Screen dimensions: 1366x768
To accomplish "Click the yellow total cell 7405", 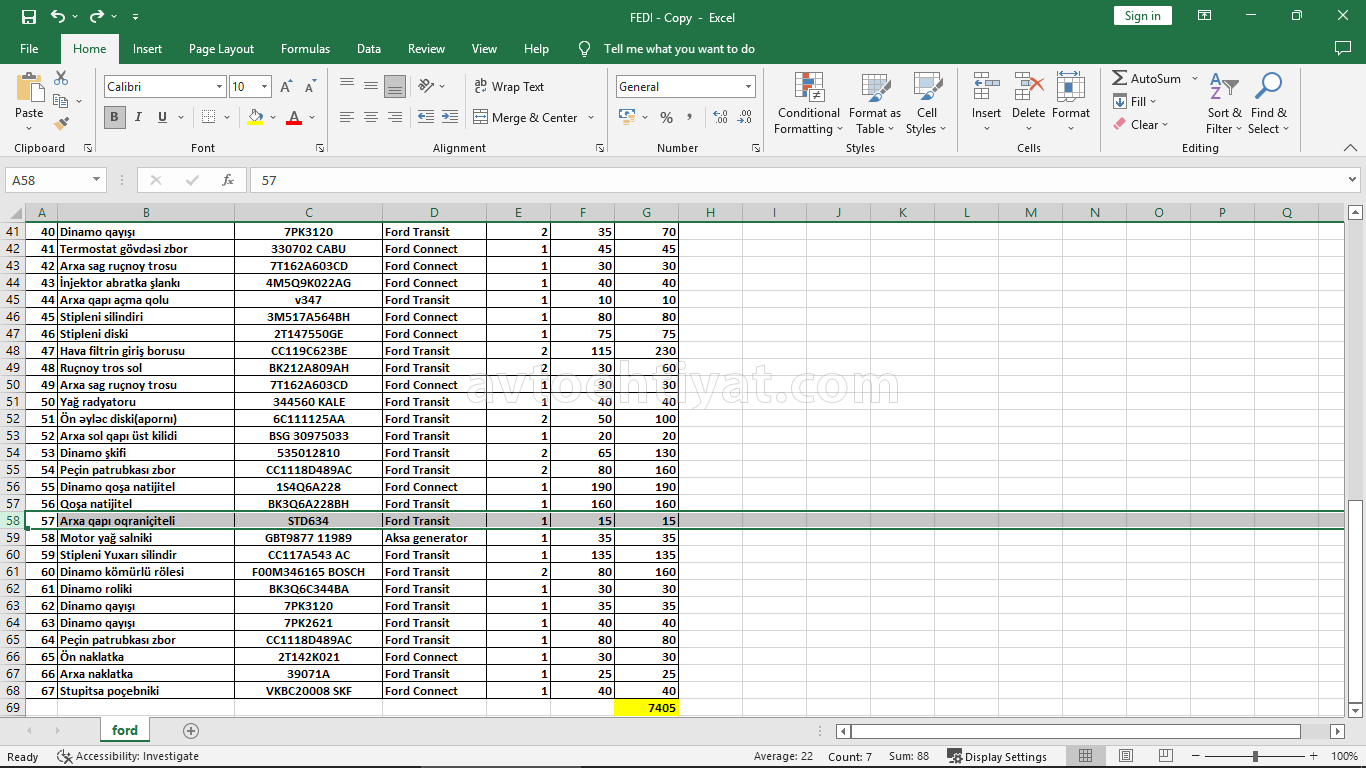I will click(646, 708).
